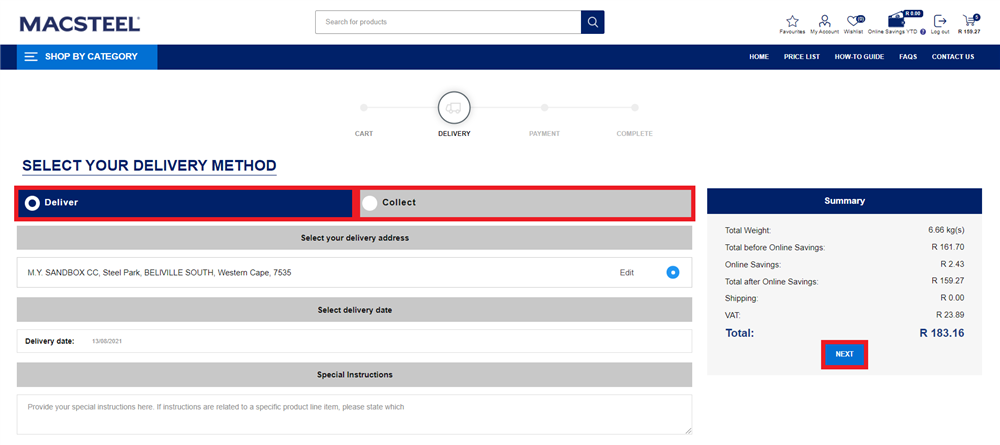Open the Price List menu item
1000x445 pixels.
(801, 57)
